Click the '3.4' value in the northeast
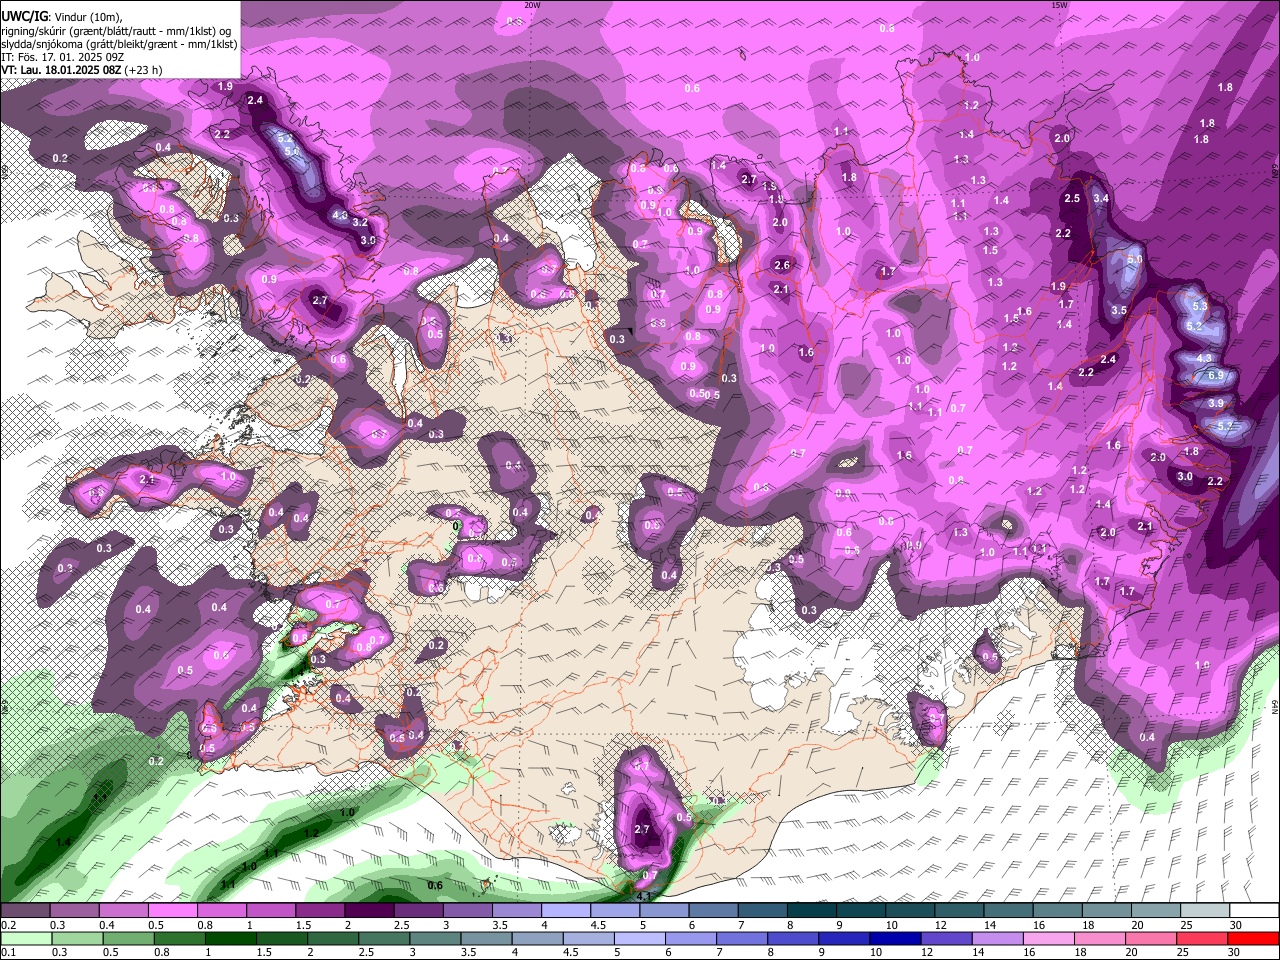Screen dimensions: 1280x960 [x=1101, y=199]
